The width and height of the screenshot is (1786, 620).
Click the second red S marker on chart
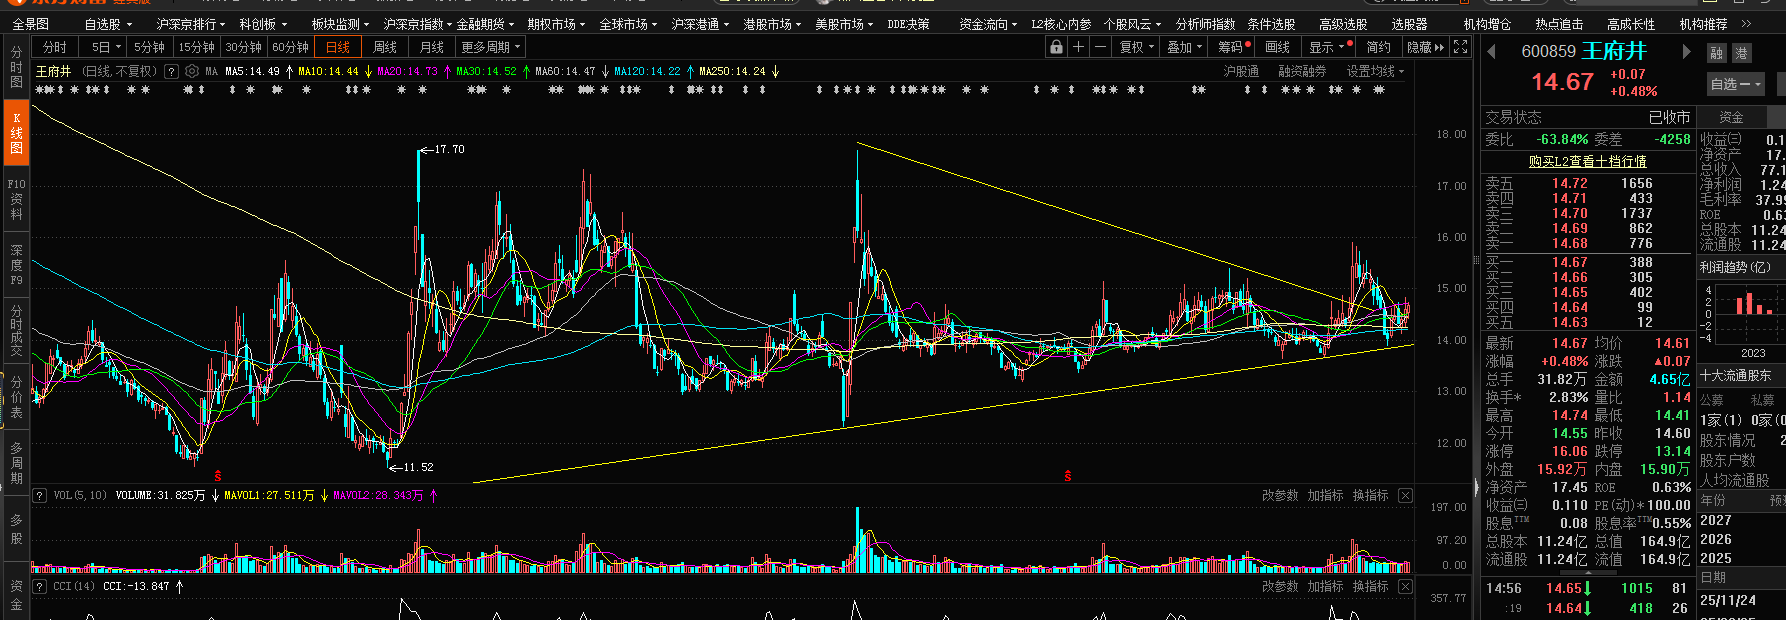1068,476
